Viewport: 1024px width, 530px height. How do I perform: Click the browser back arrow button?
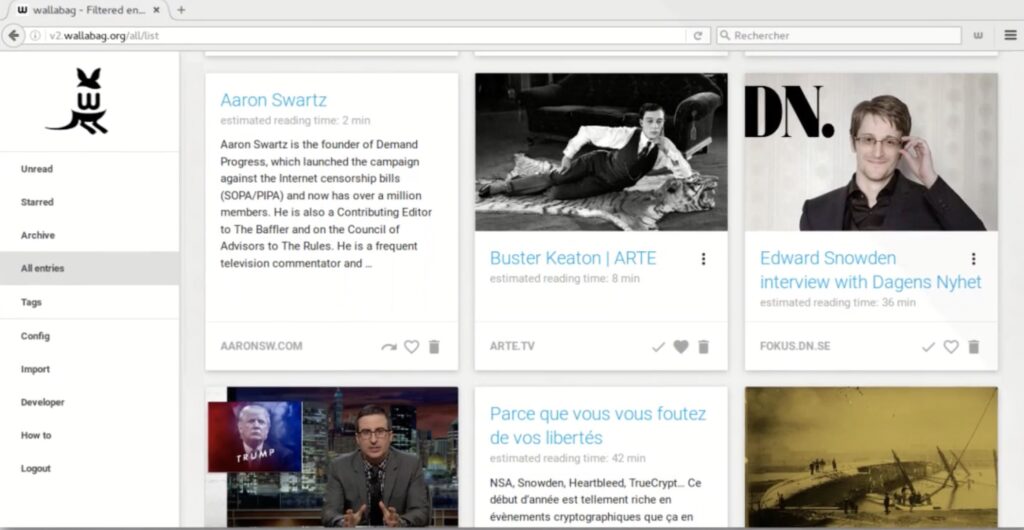click(x=14, y=36)
